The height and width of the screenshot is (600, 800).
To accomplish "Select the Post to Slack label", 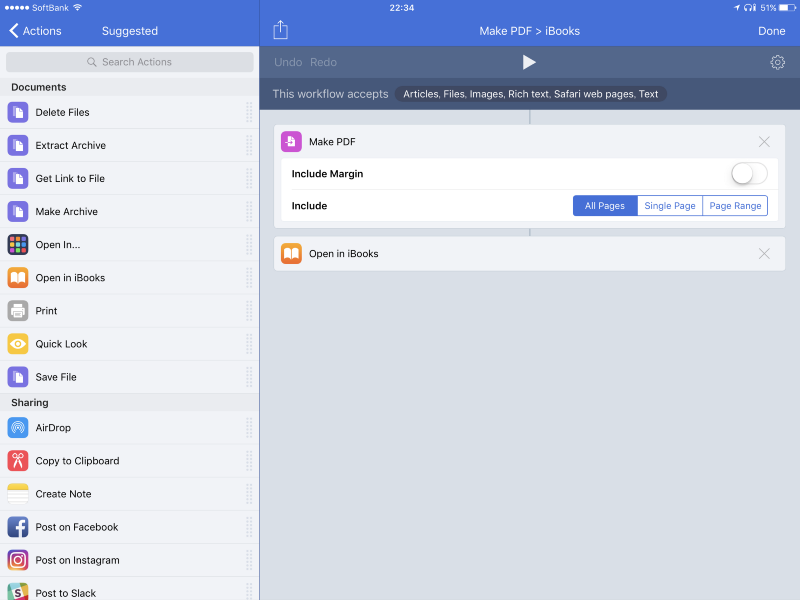I will [65, 593].
